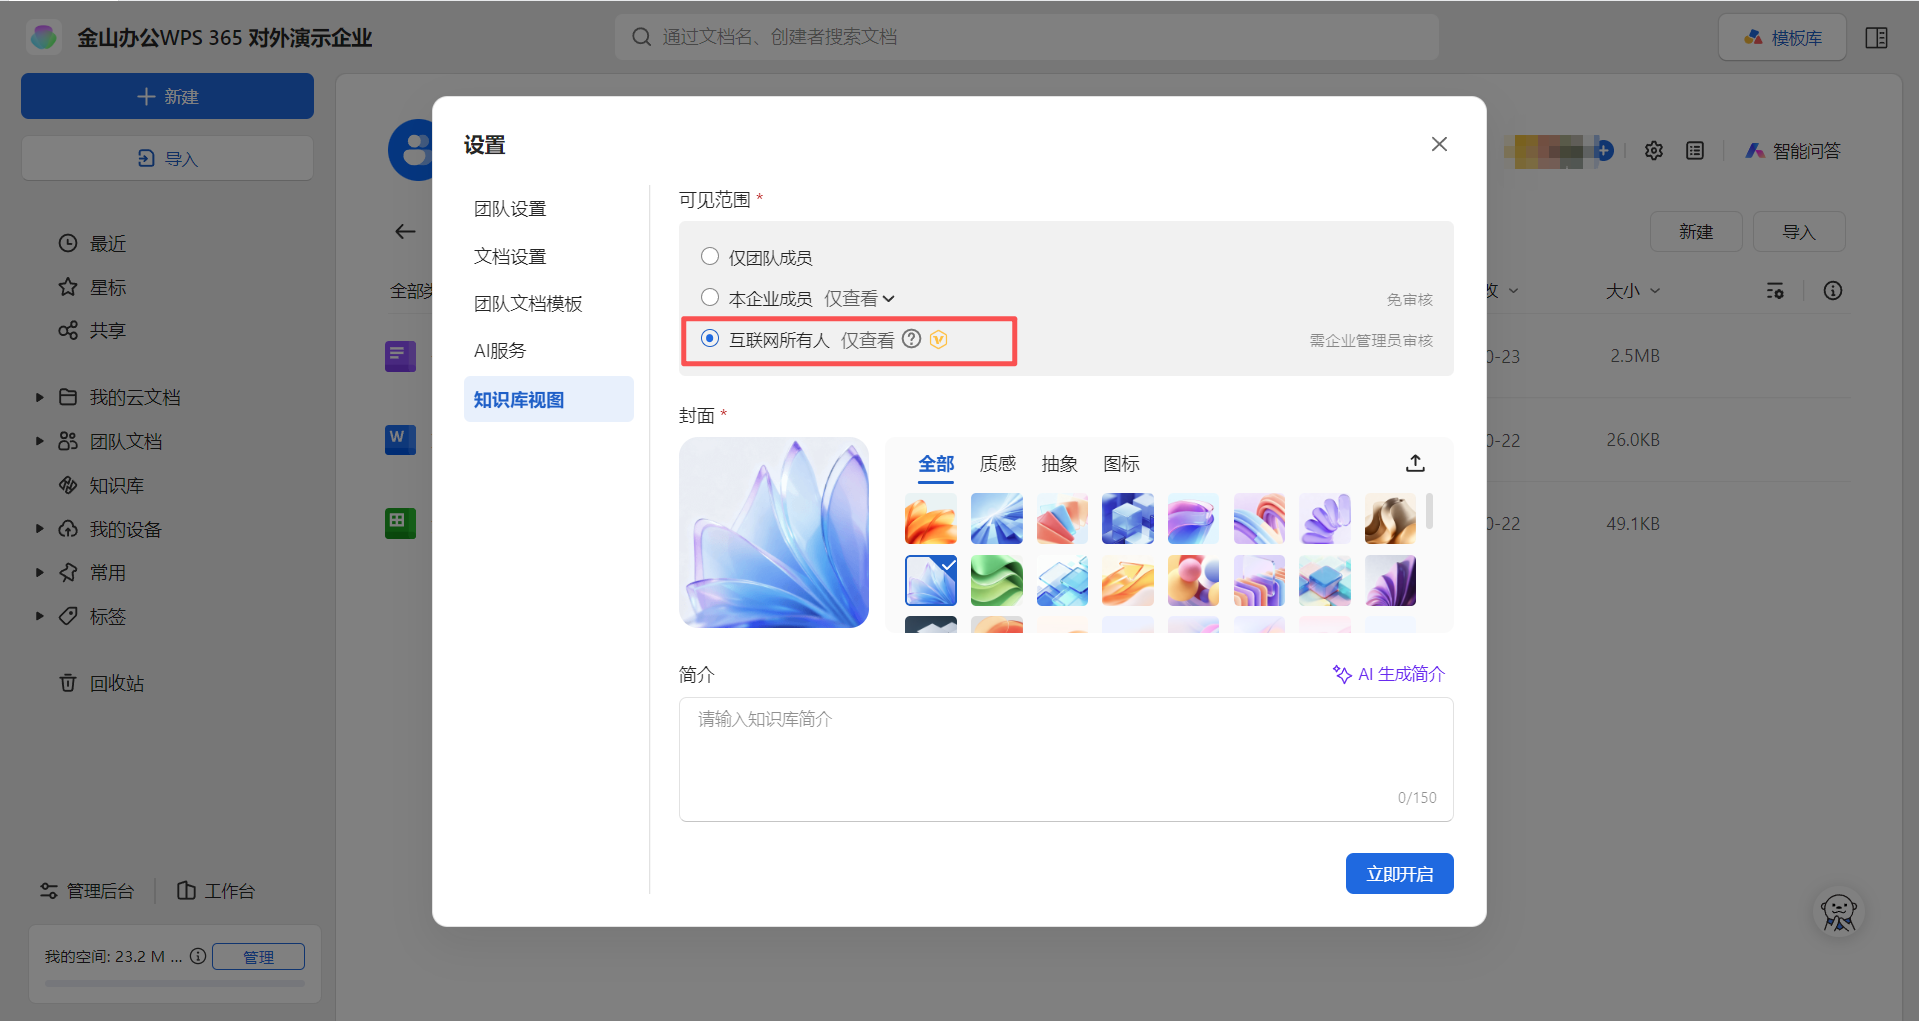Click the 新建 button above the file list
The width and height of the screenshot is (1919, 1021).
[1696, 232]
